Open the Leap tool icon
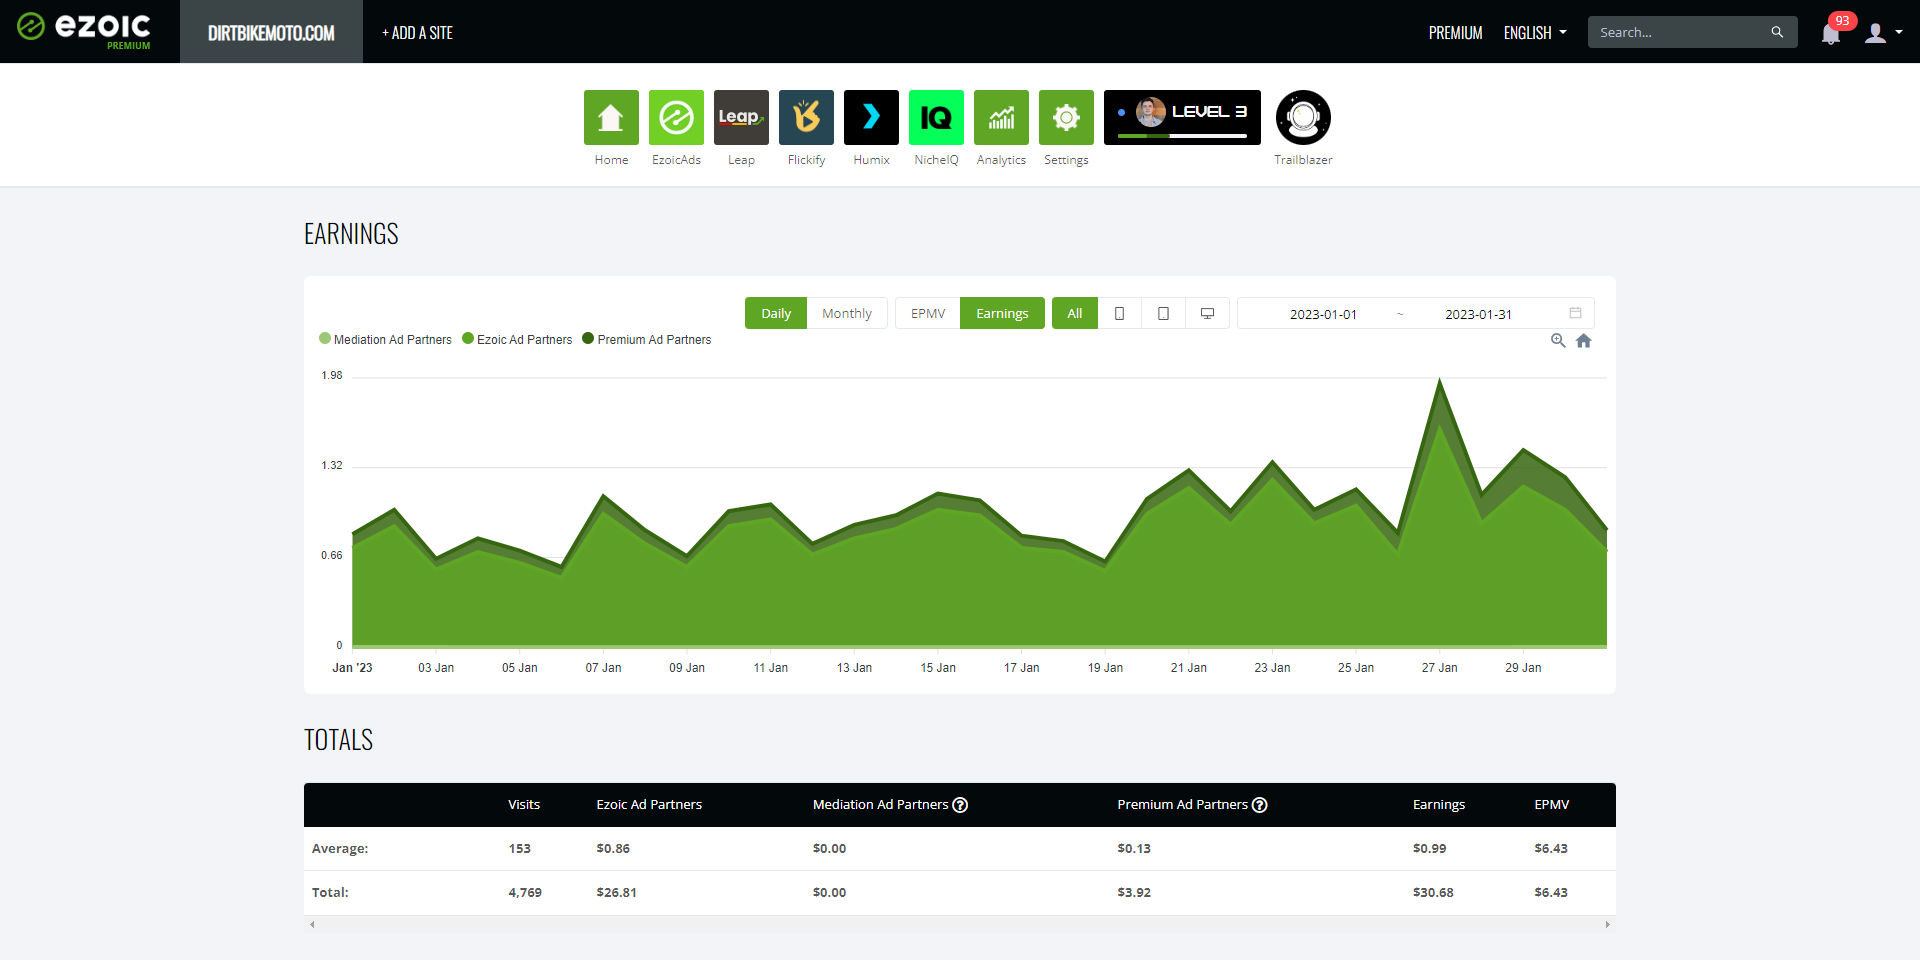Screen dimensions: 1920x960 (741, 118)
